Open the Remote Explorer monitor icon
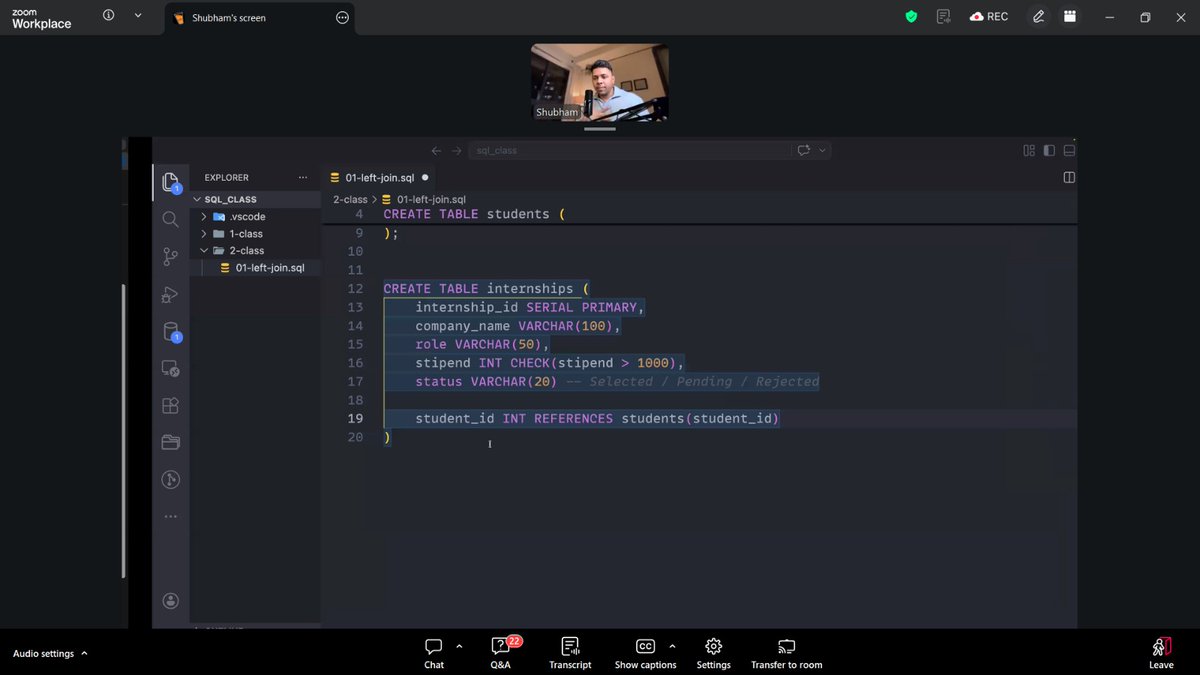This screenshot has height=675, width=1200. [170, 369]
